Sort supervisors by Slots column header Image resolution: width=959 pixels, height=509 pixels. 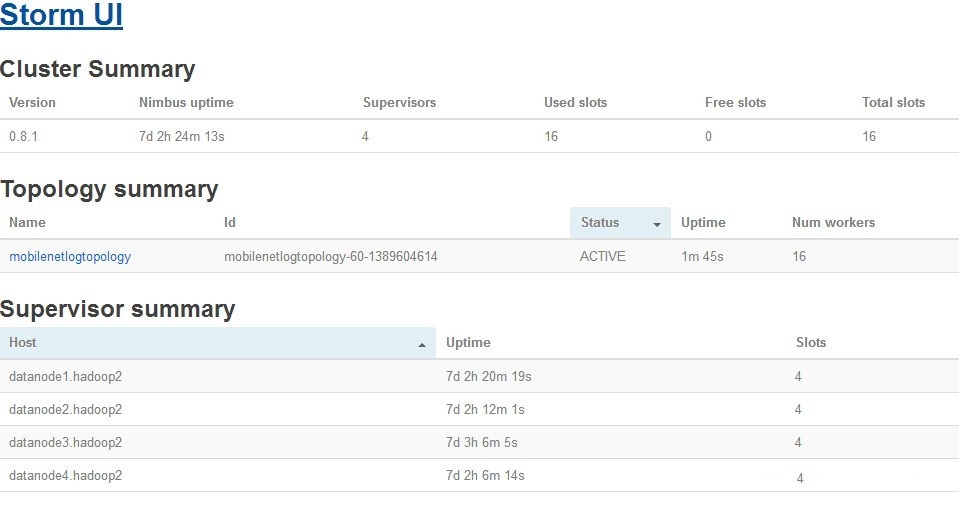[811, 342]
